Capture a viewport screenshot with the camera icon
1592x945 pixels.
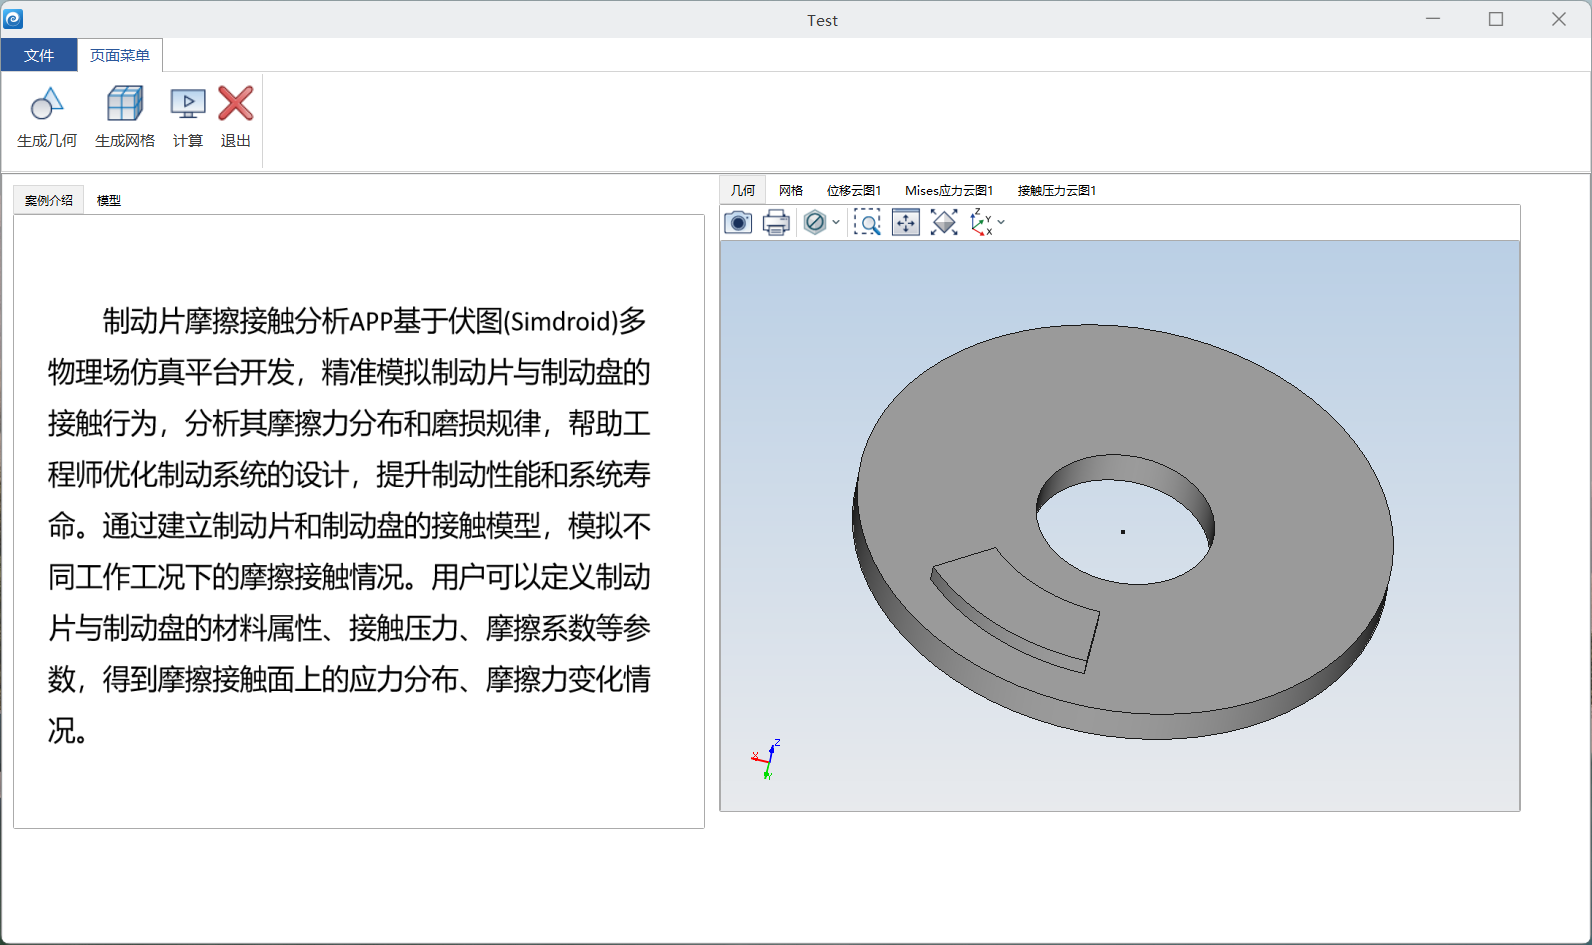coord(738,222)
